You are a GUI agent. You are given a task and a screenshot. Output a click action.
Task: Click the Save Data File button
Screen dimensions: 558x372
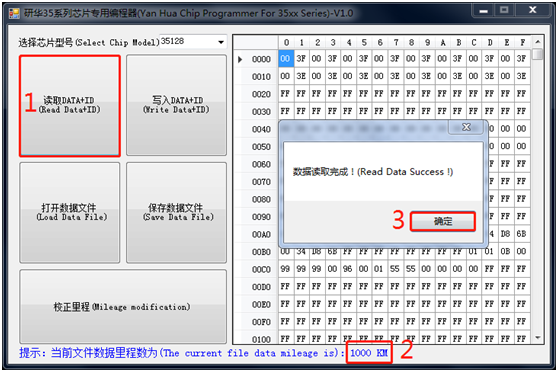tap(177, 213)
